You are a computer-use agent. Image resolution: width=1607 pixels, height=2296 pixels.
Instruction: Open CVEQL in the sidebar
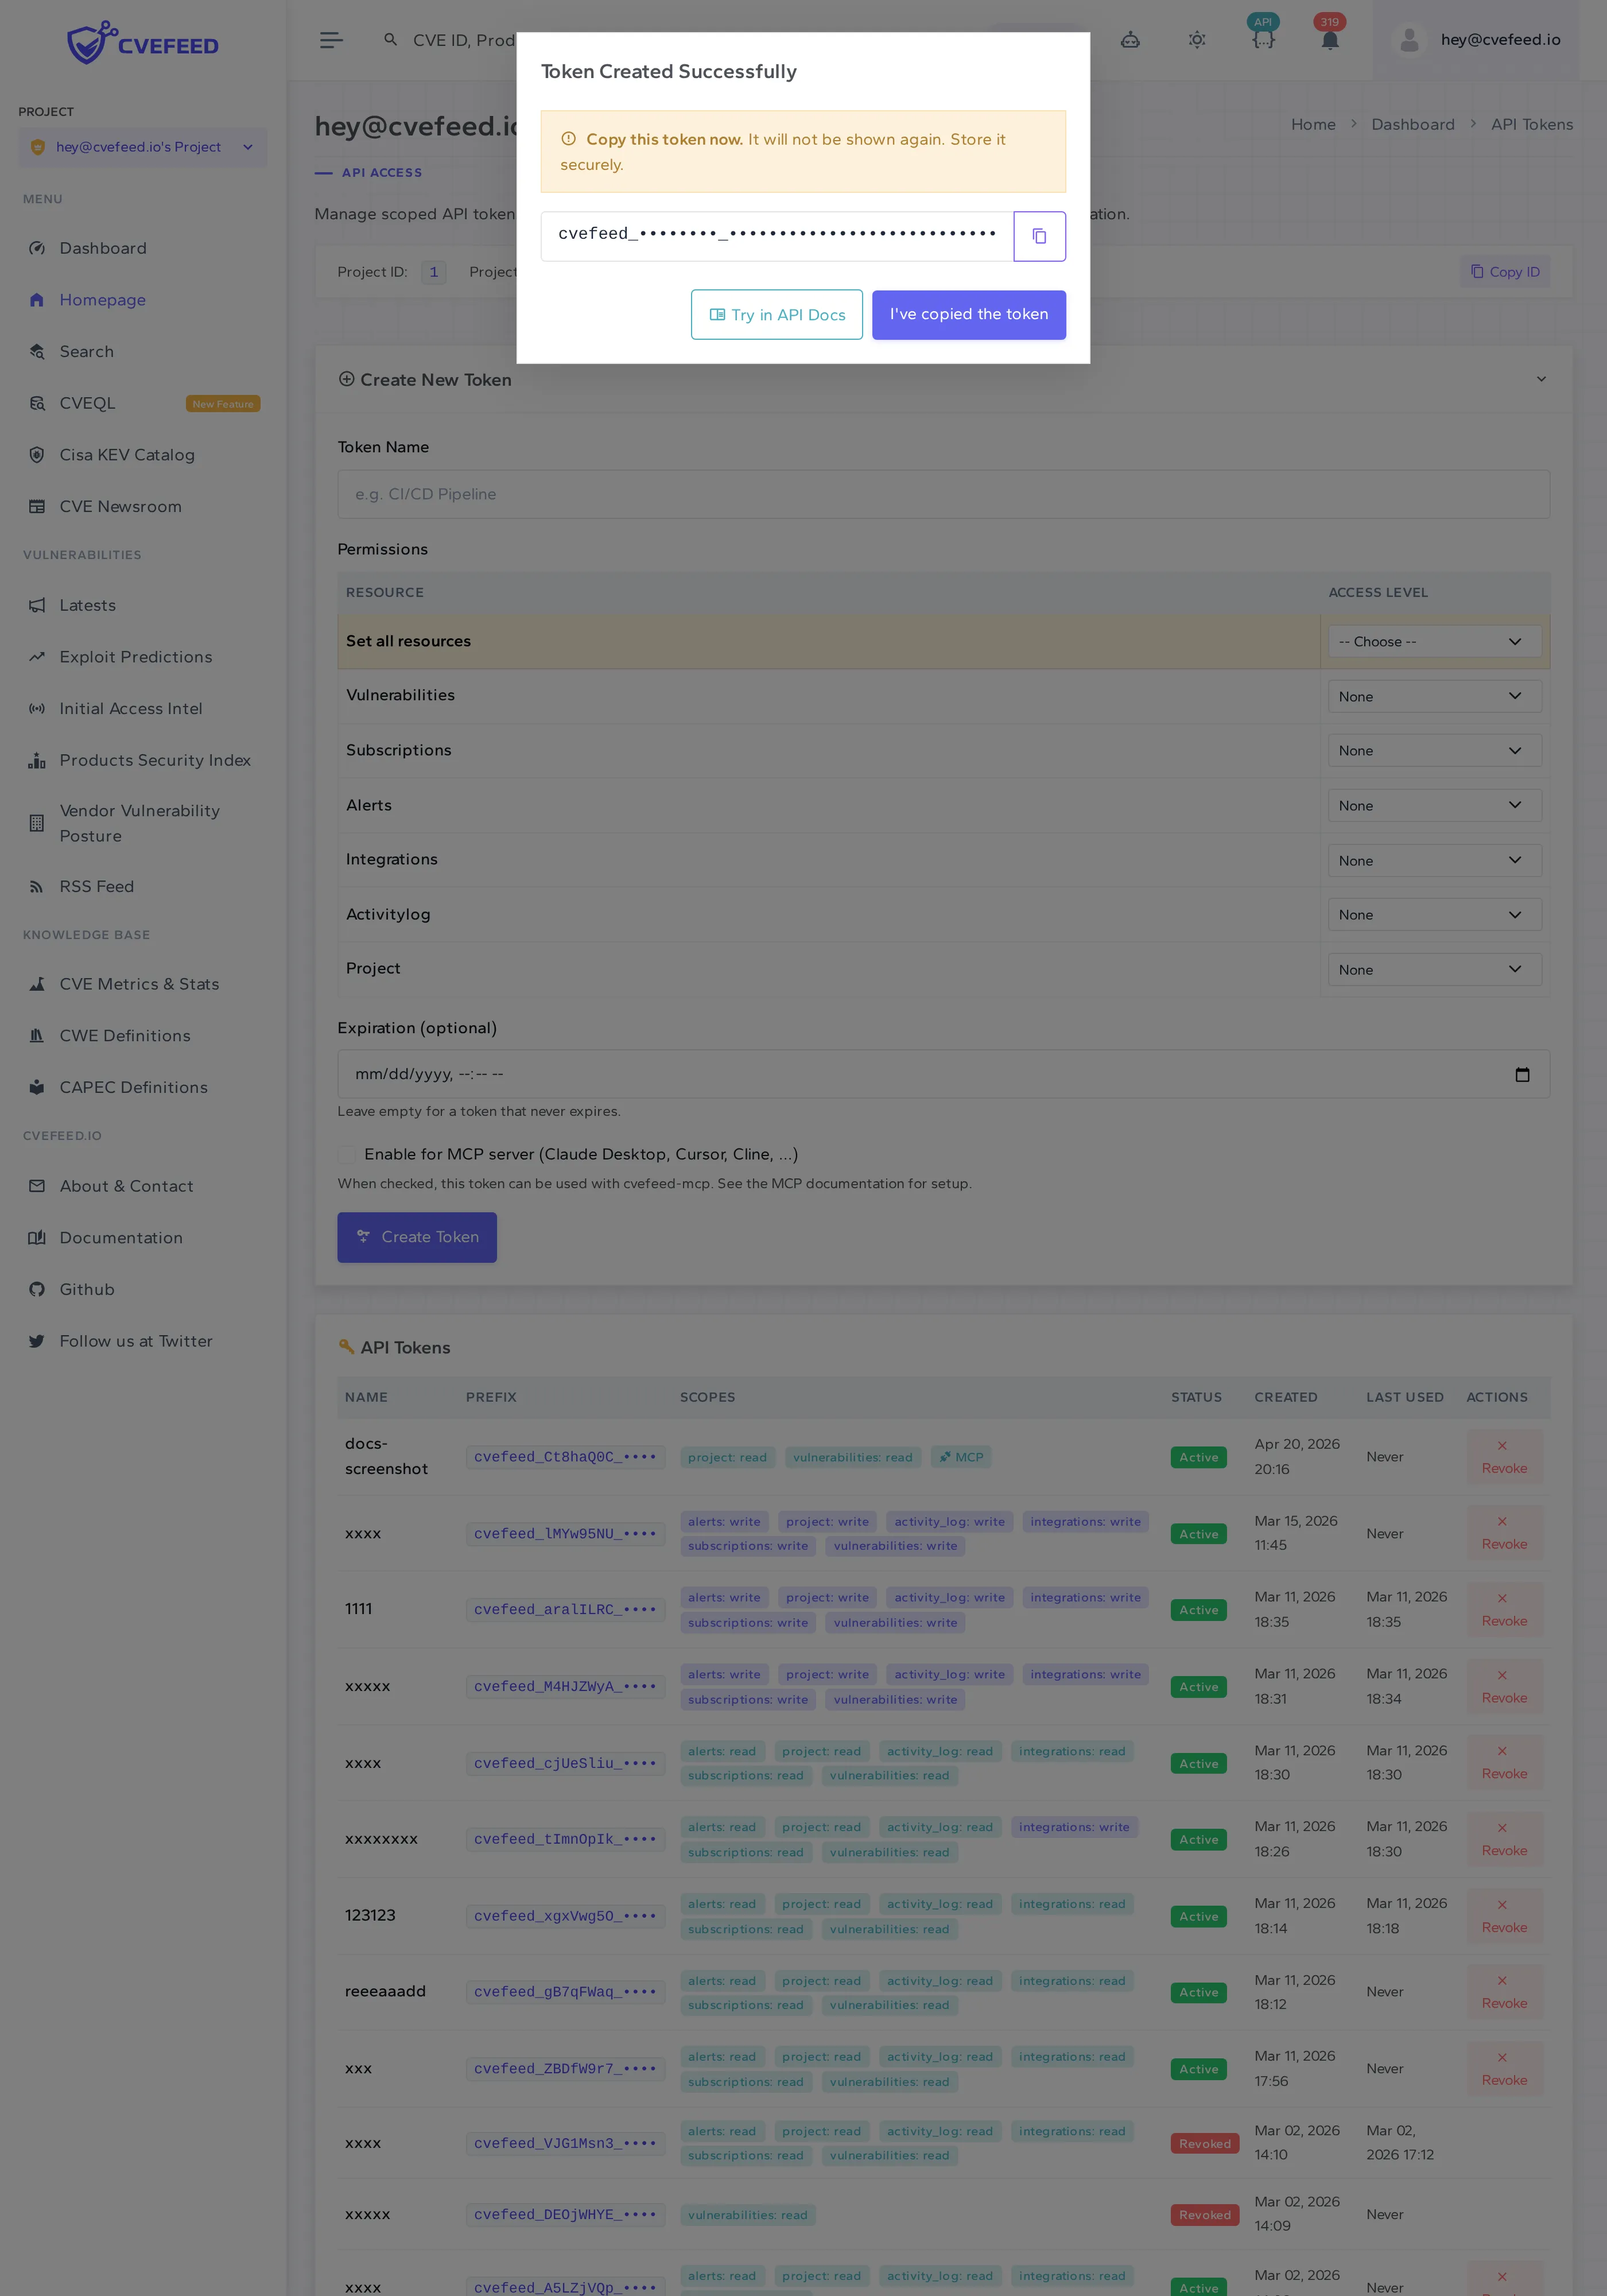pos(87,403)
